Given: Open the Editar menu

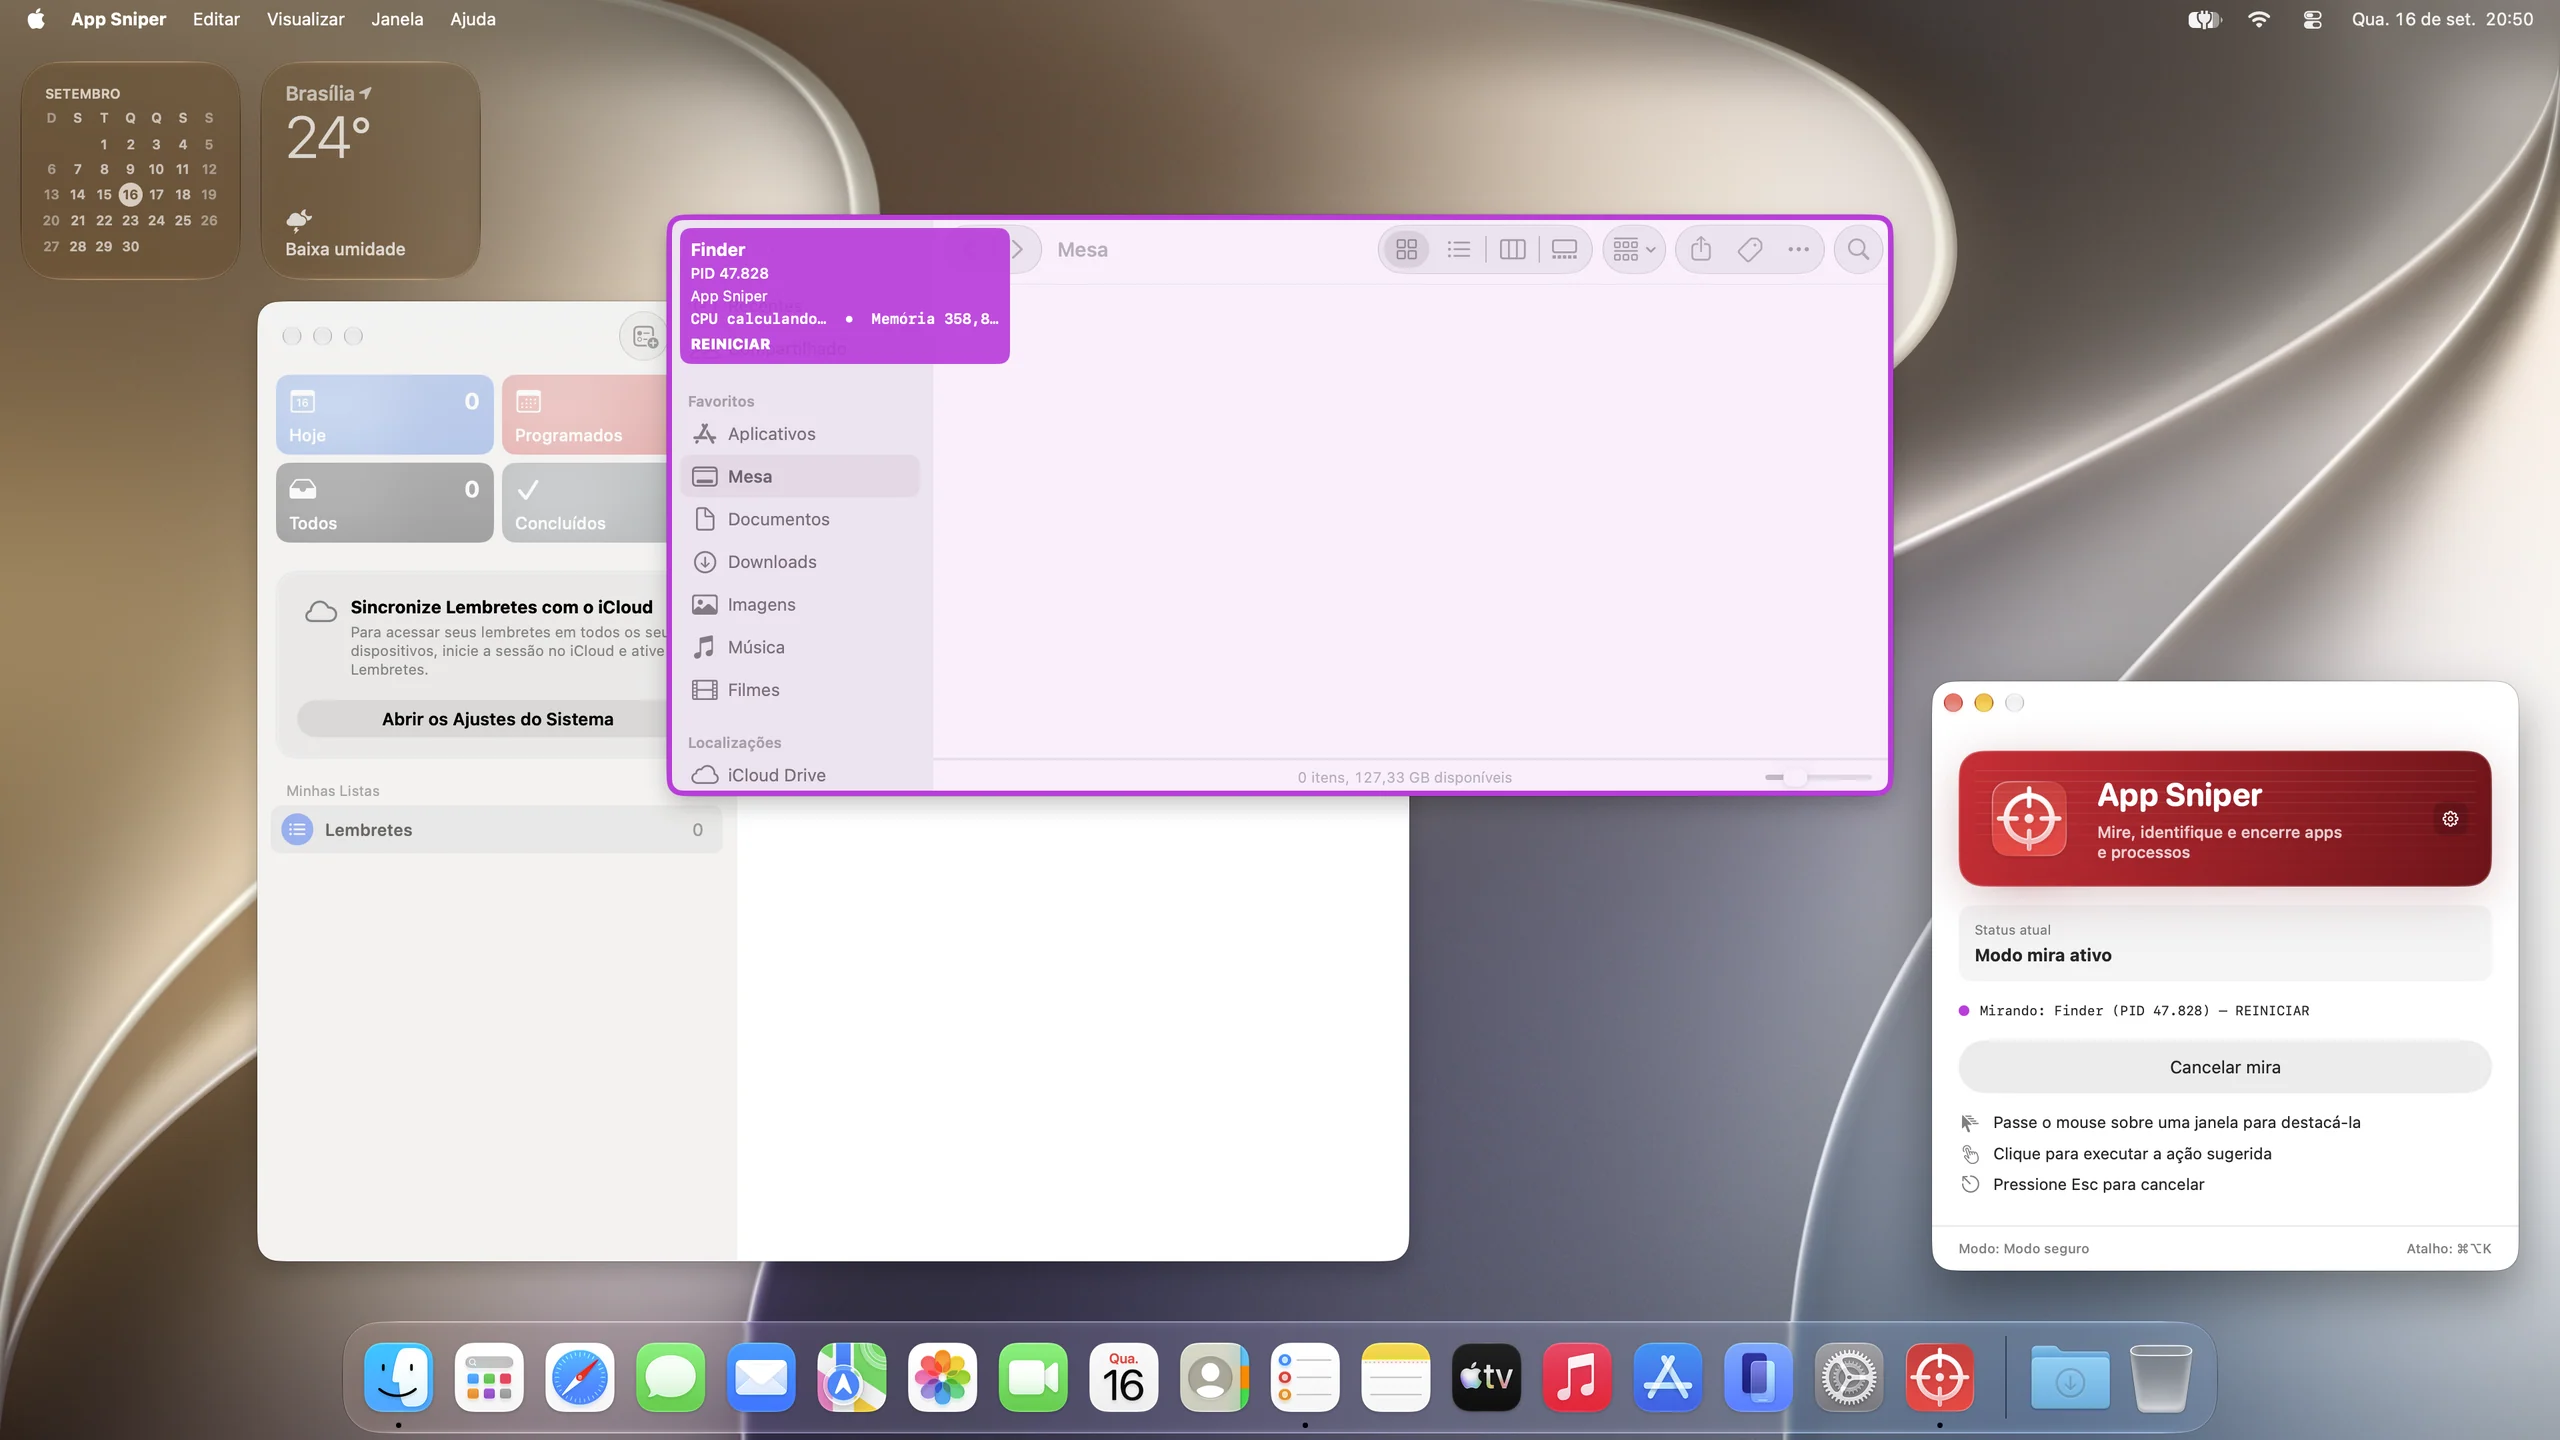Looking at the screenshot, I should (x=216, y=19).
